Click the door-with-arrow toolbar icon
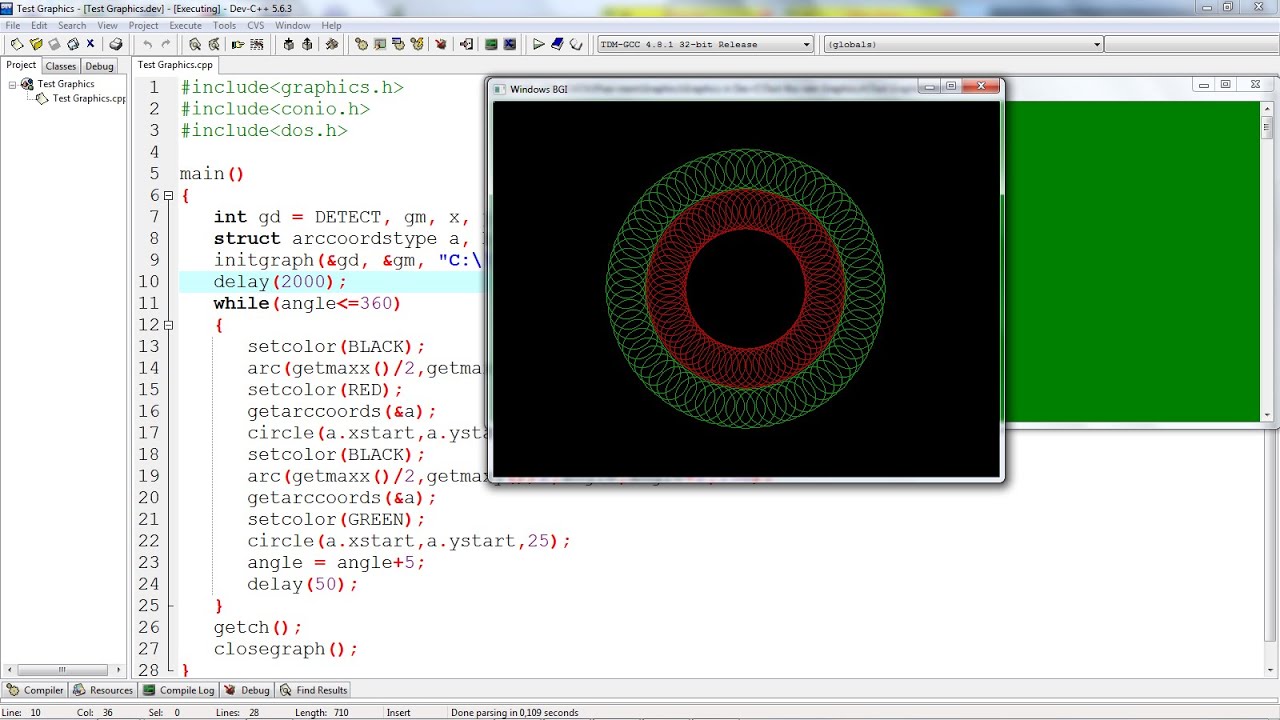This screenshot has height=720, width=1280. [x=466, y=44]
